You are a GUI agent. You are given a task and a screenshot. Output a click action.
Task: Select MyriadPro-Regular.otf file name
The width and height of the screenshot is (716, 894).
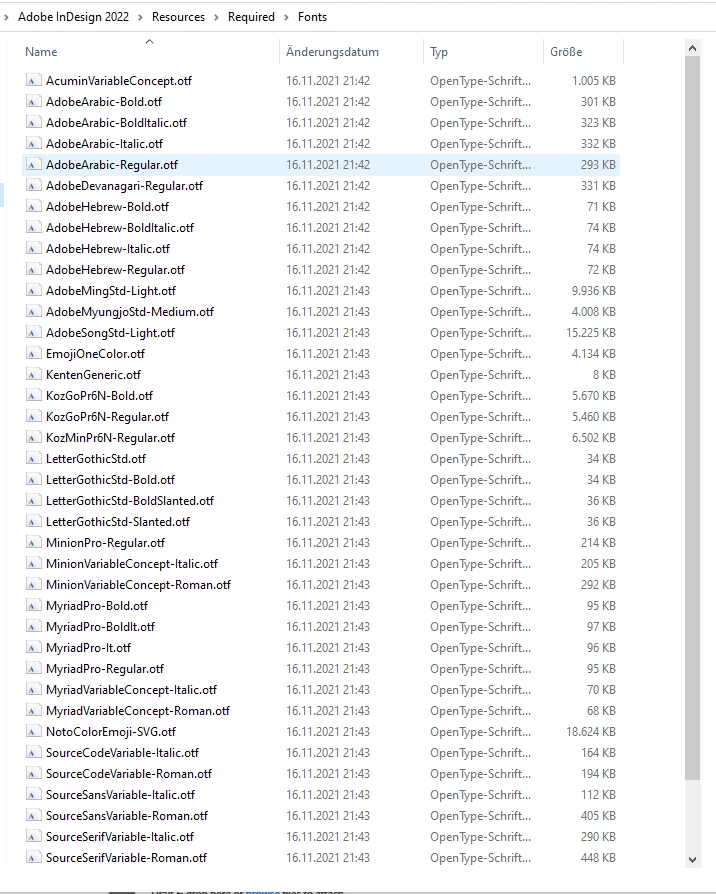click(105, 669)
